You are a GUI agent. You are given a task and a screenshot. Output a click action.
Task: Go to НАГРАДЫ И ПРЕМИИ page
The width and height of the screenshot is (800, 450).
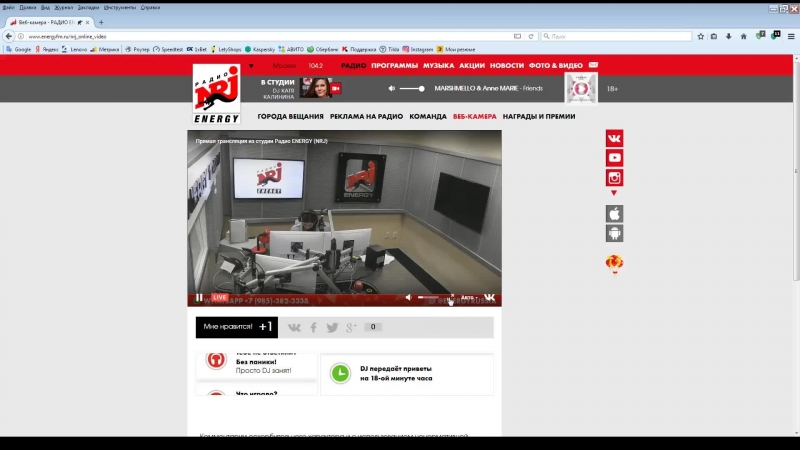coord(539,116)
